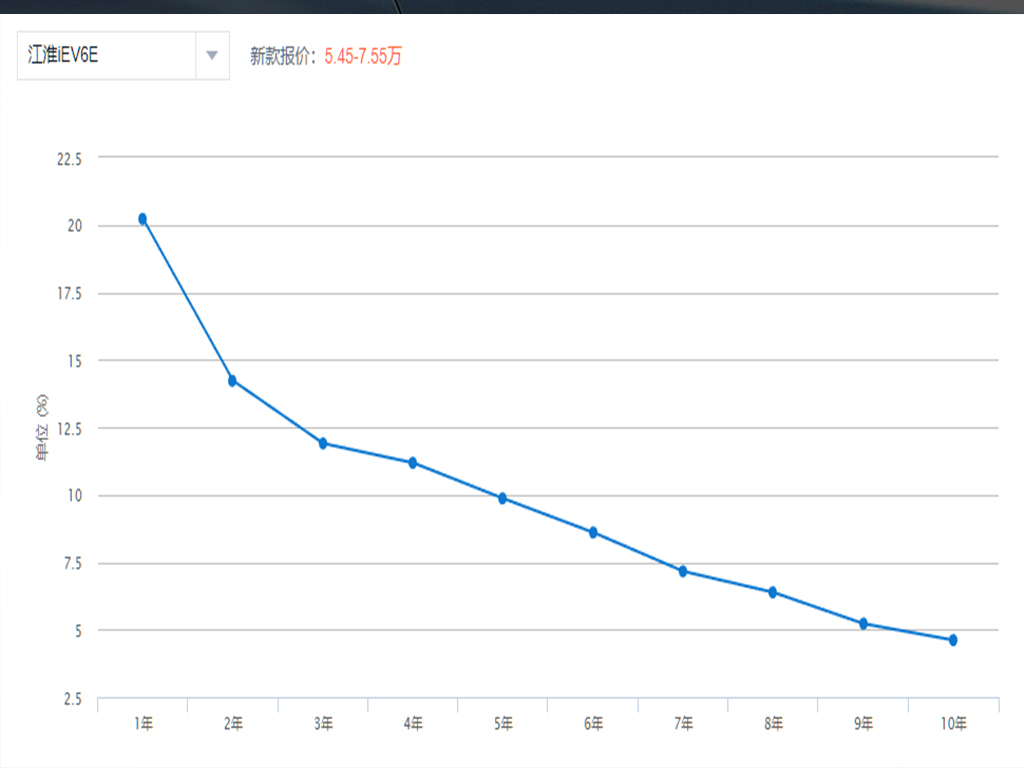Select the 6年 data point on line
The width and height of the screenshot is (1024, 768).
click(x=593, y=532)
